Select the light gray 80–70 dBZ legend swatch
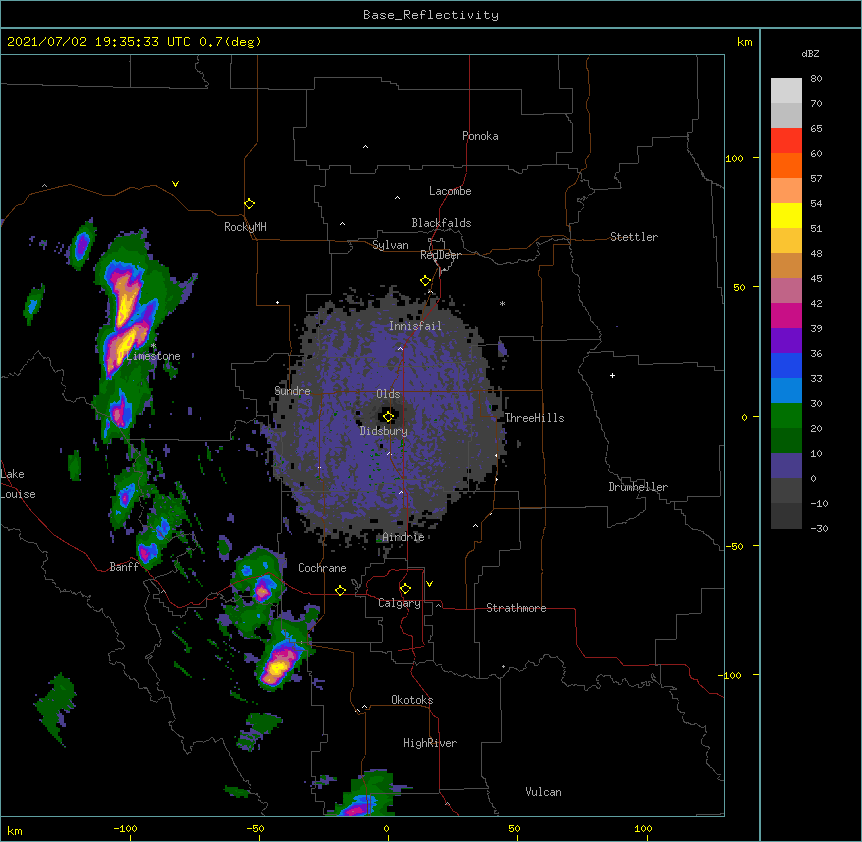Image resolution: width=862 pixels, height=842 pixels. (786, 91)
